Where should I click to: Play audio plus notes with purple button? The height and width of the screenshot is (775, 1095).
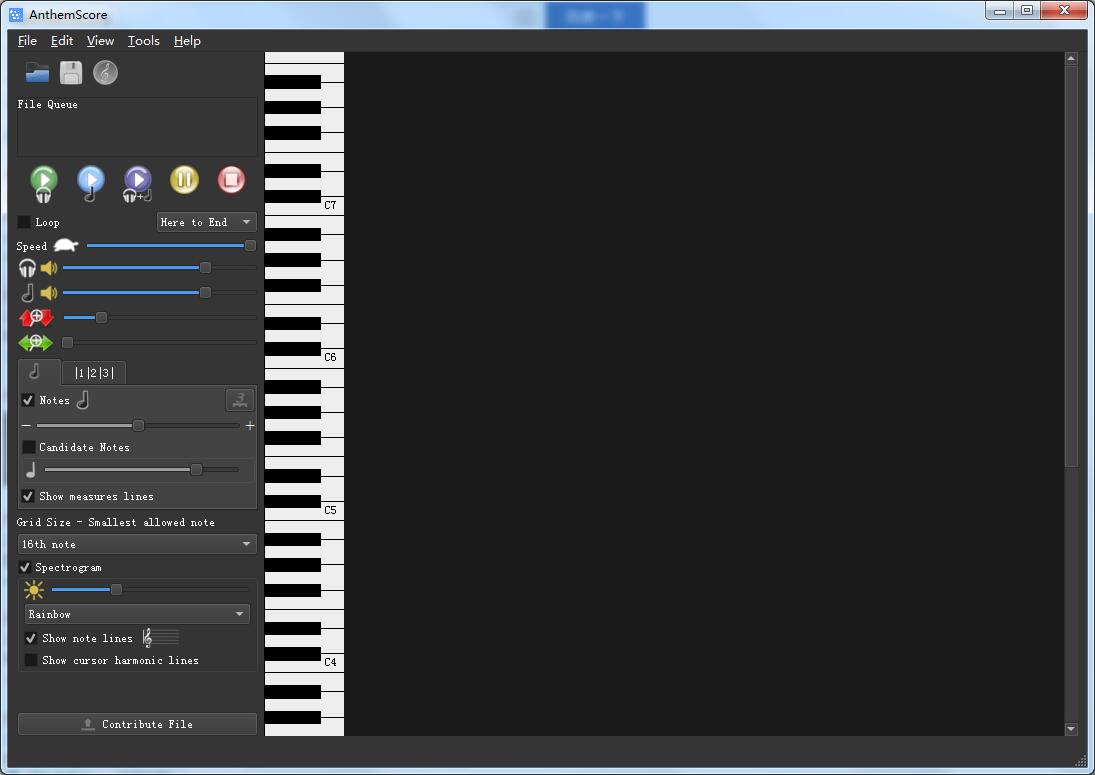point(138,183)
